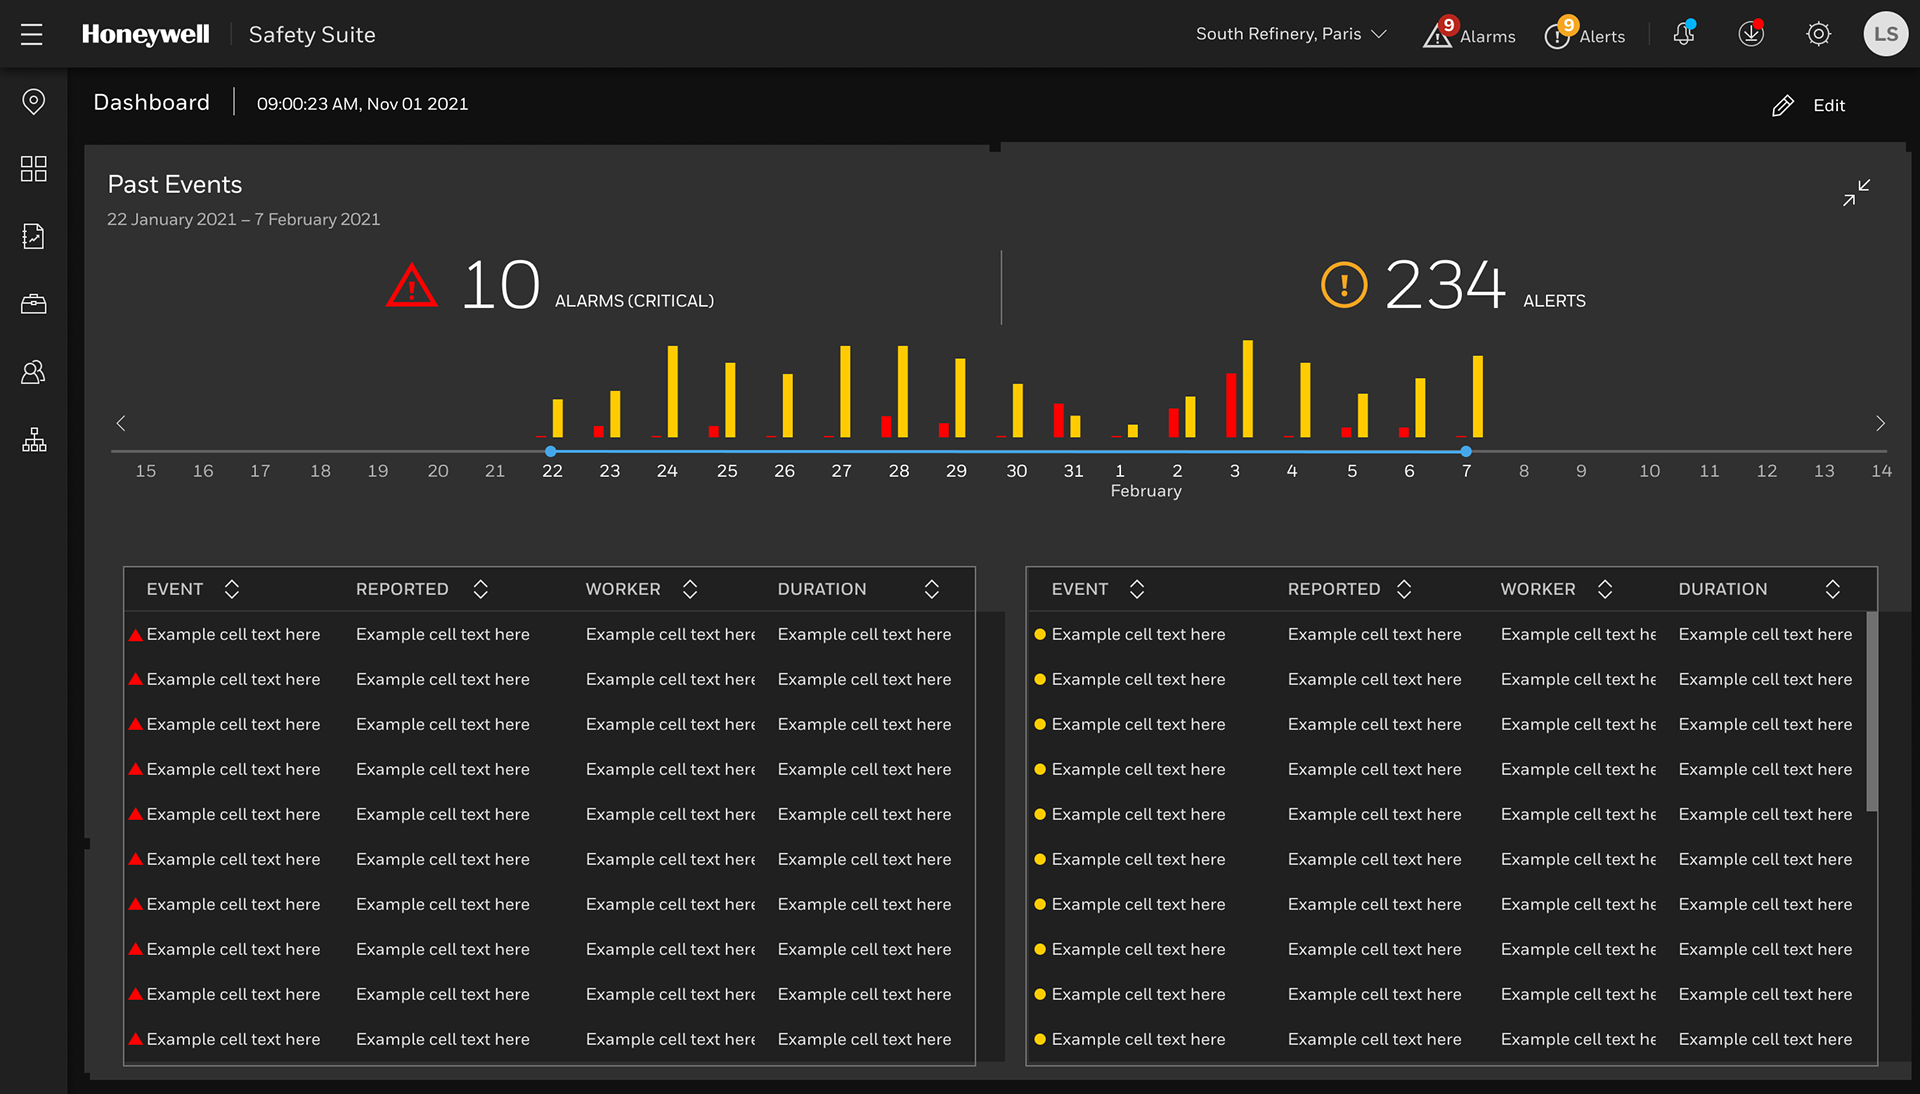Open the Alerts header item
Viewport: 1920px width, 1094px height.
pos(1586,35)
